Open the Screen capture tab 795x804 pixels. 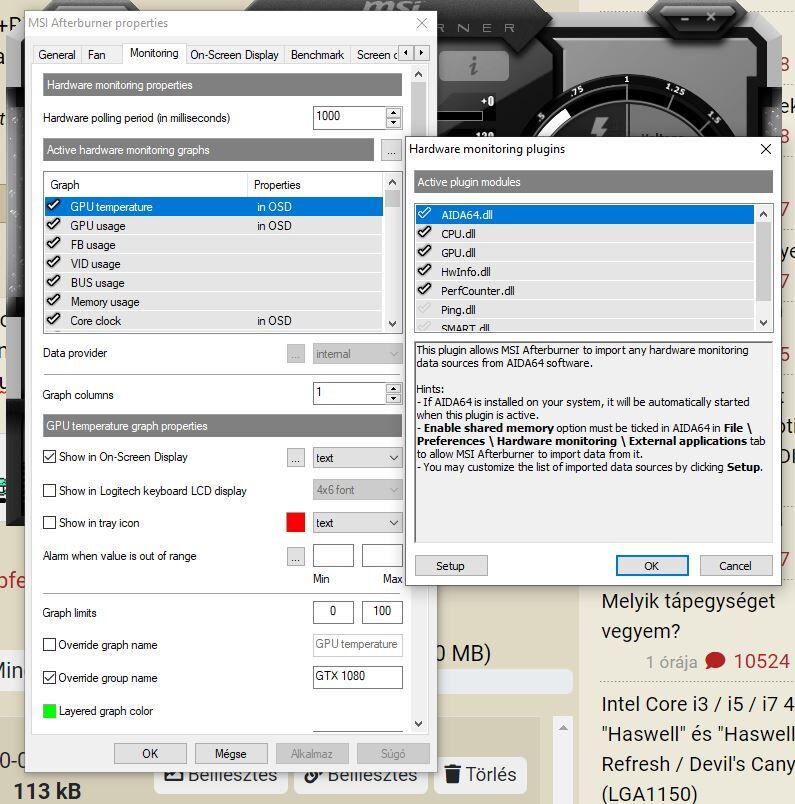pos(376,55)
